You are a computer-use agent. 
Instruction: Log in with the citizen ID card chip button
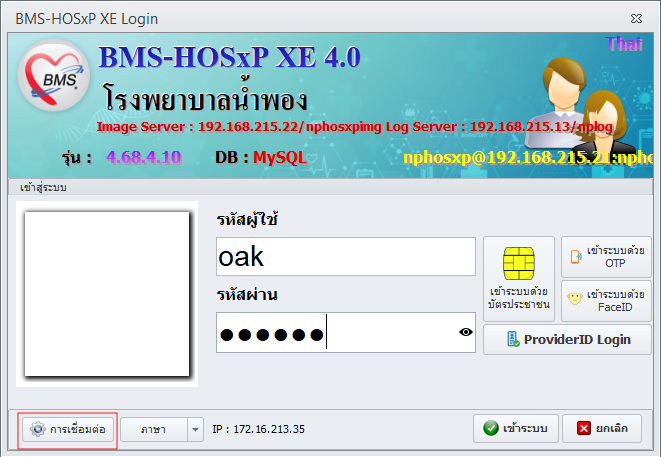519,279
